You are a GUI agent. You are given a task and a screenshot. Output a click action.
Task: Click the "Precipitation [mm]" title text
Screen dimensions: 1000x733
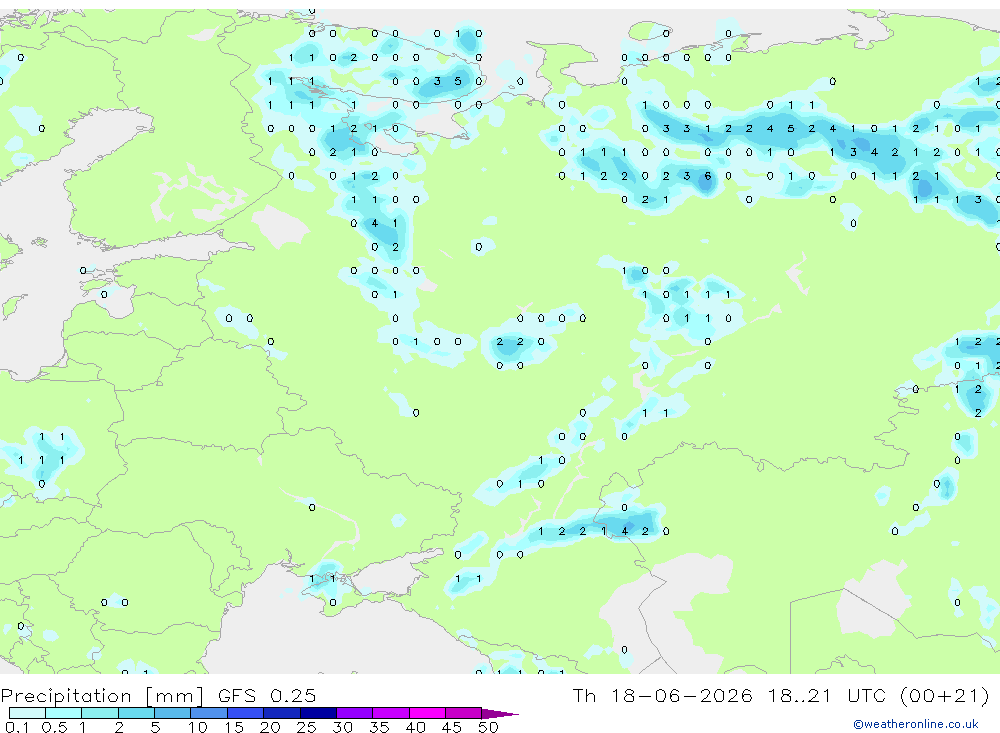[102, 695]
